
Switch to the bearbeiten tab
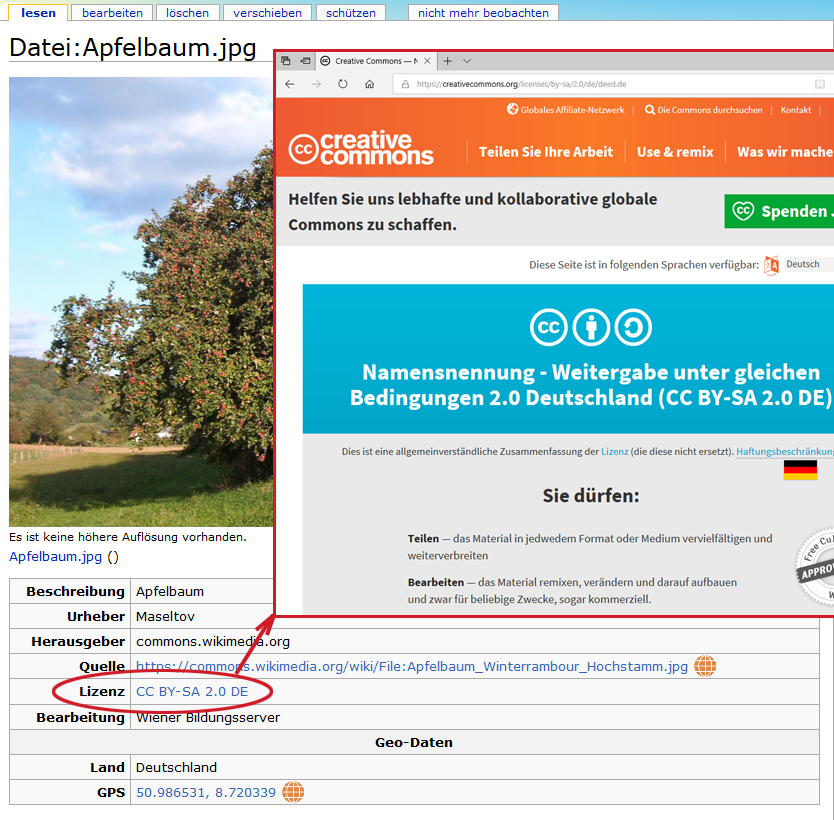click(112, 13)
